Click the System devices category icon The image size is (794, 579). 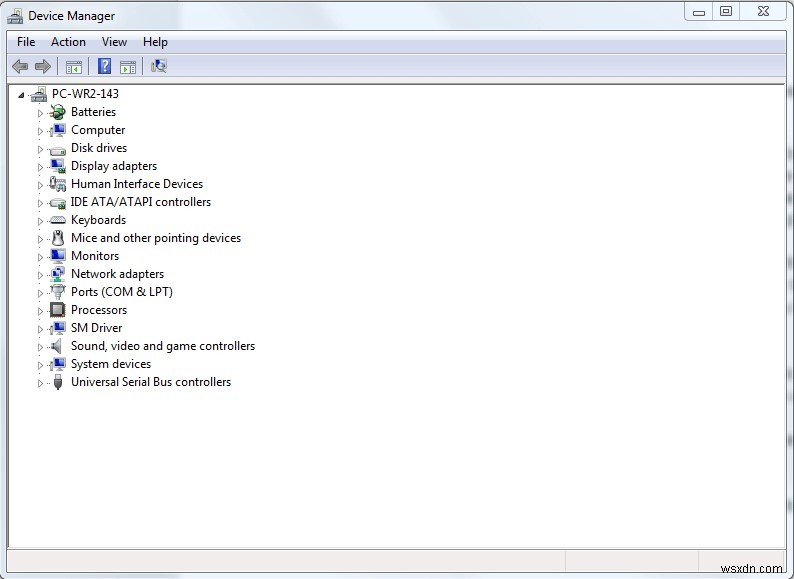click(58, 364)
